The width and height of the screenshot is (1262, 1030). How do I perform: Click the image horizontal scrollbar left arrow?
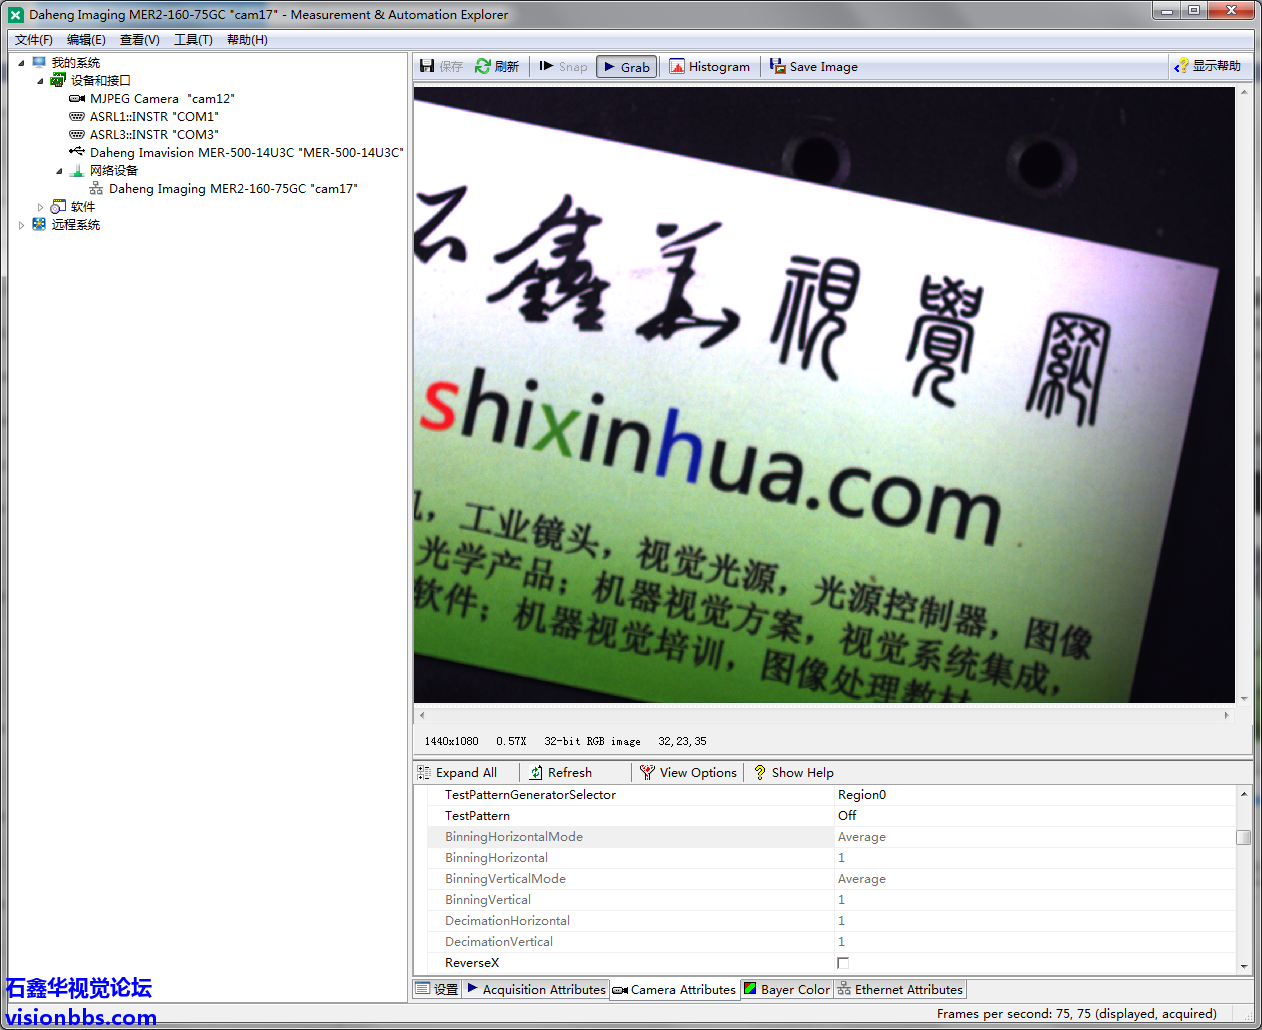[x=422, y=715]
